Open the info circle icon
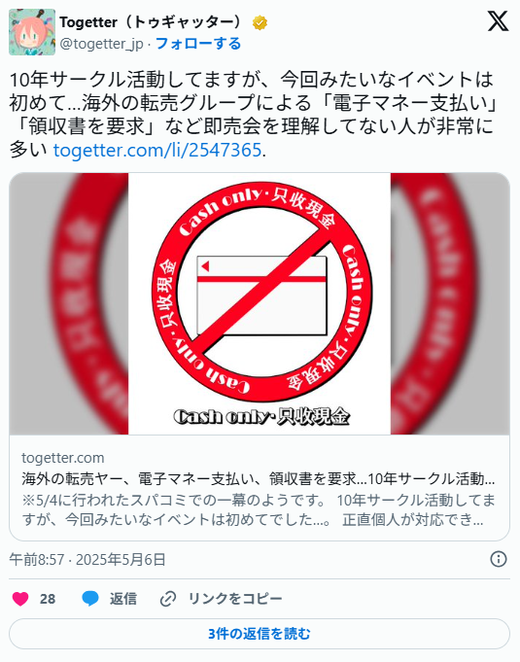 (x=498, y=559)
